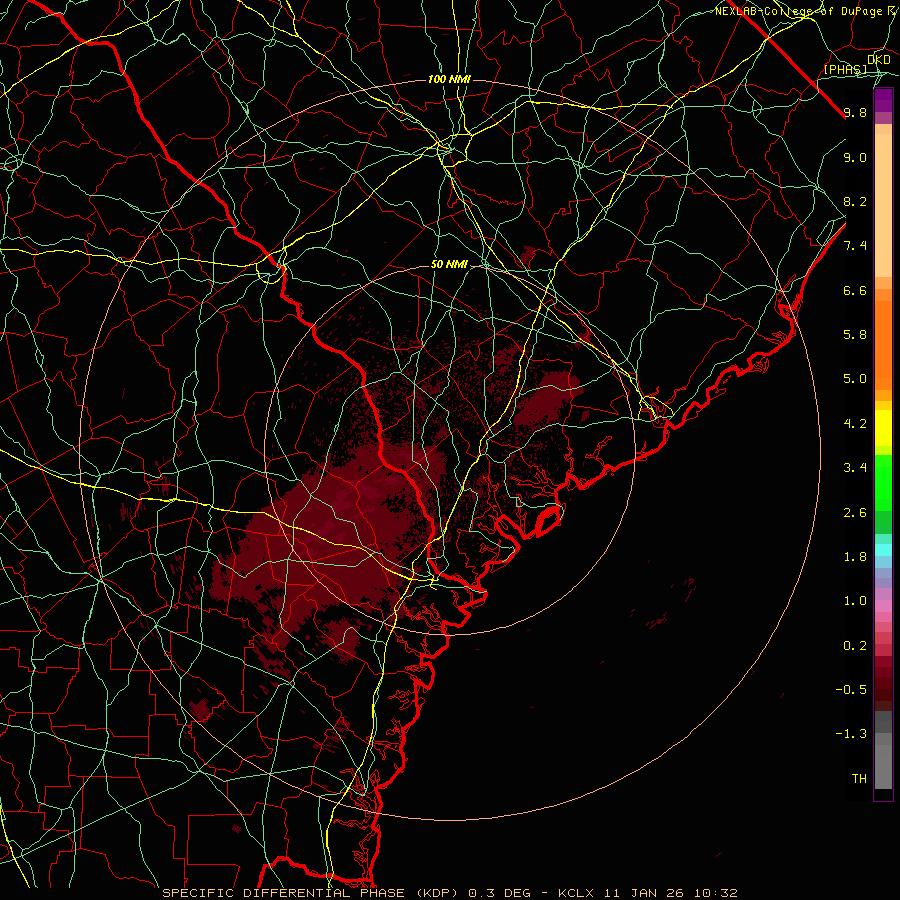
Task: Click the 0.2 scale value
Action: [x=855, y=646]
